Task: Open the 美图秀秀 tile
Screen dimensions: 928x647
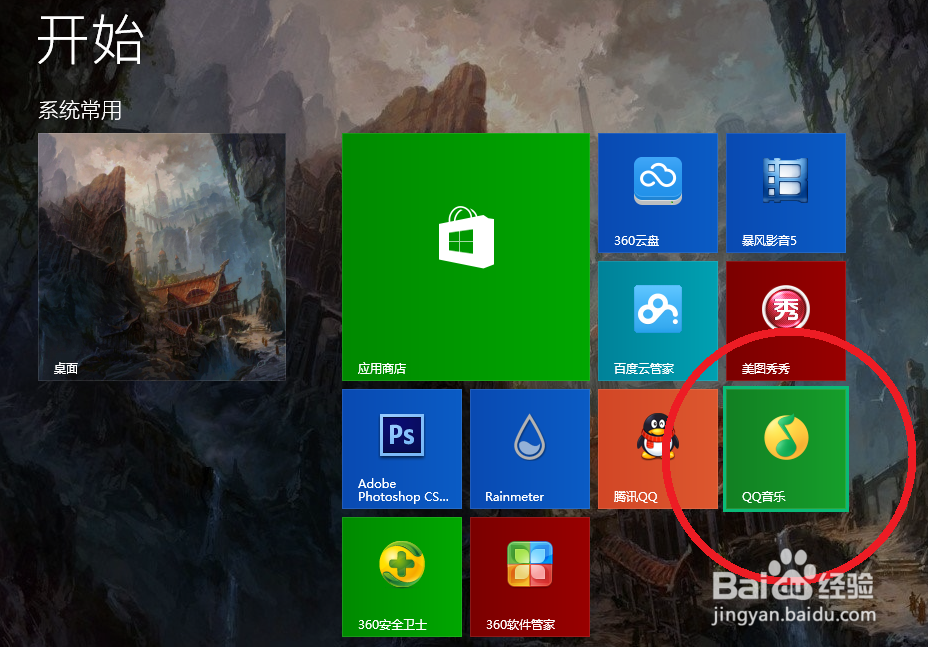Action: point(786,321)
